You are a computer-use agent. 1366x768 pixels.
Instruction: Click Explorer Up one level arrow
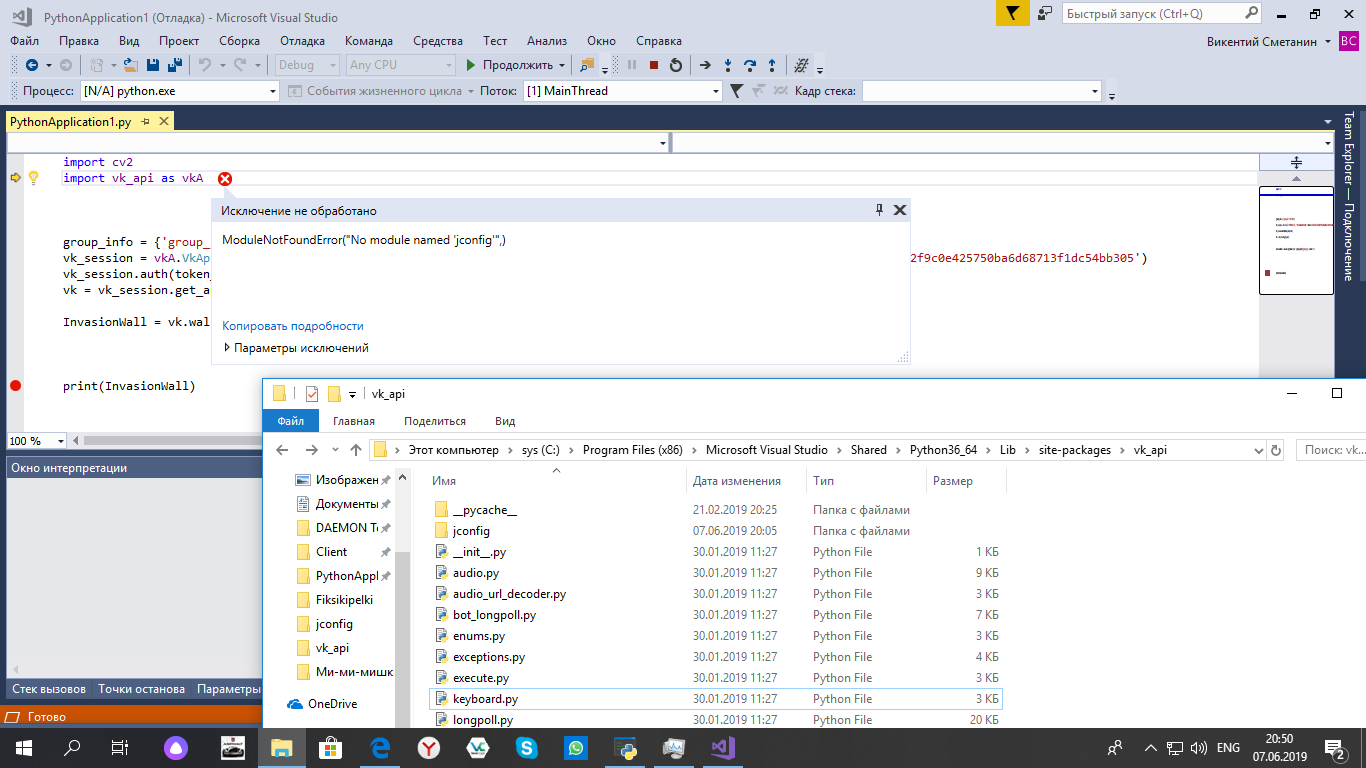pyautogui.click(x=356, y=450)
